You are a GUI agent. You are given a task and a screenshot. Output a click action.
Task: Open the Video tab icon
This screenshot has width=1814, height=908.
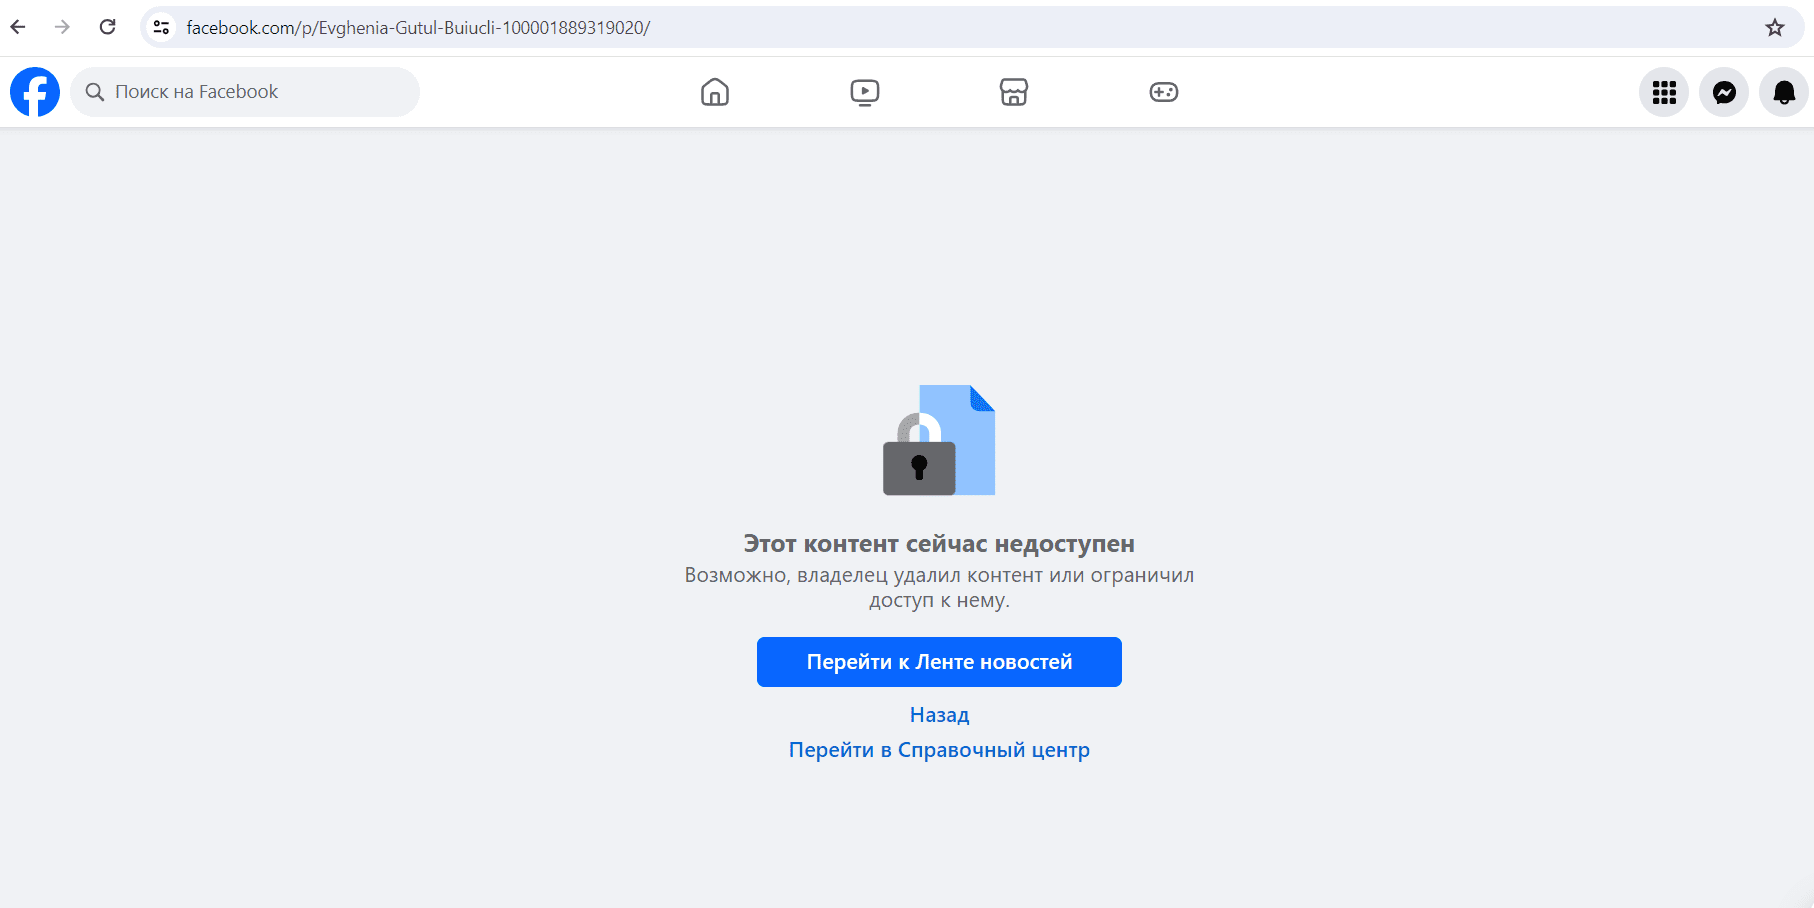pos(864,92)
